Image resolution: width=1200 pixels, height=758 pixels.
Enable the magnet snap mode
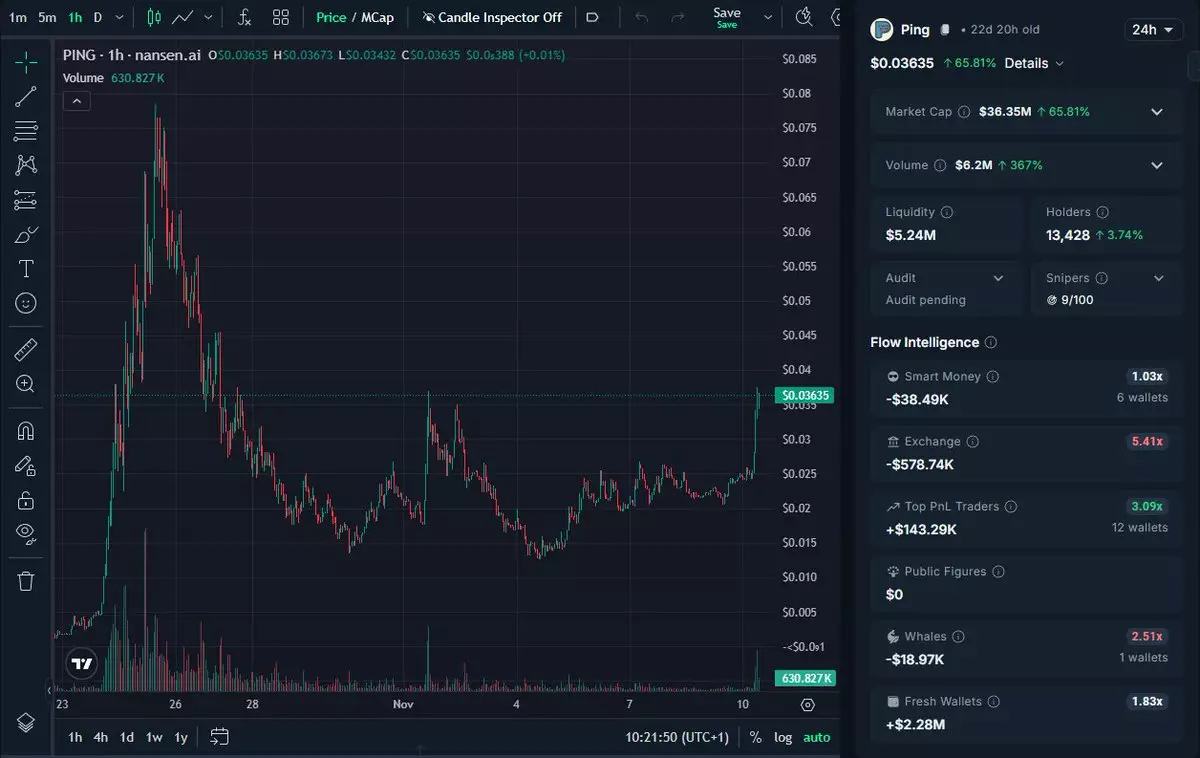26,431
